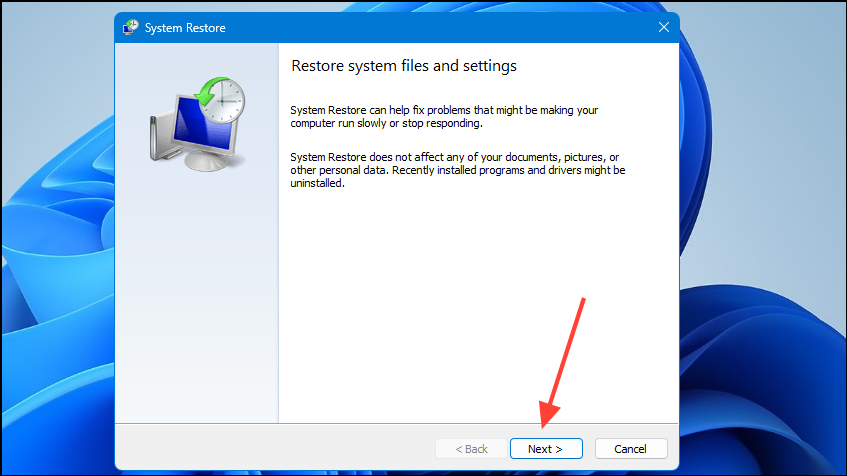Click the Next > button
The height and width of the screenshot is (476, 847).
[546, 448]
